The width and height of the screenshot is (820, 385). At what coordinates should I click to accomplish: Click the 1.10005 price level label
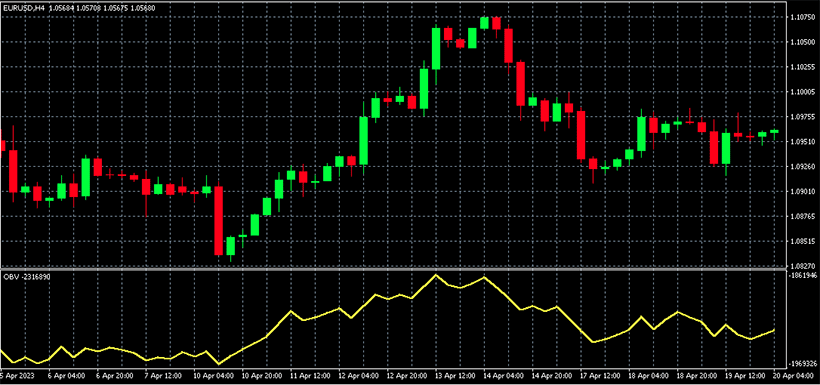click(803, 92)
